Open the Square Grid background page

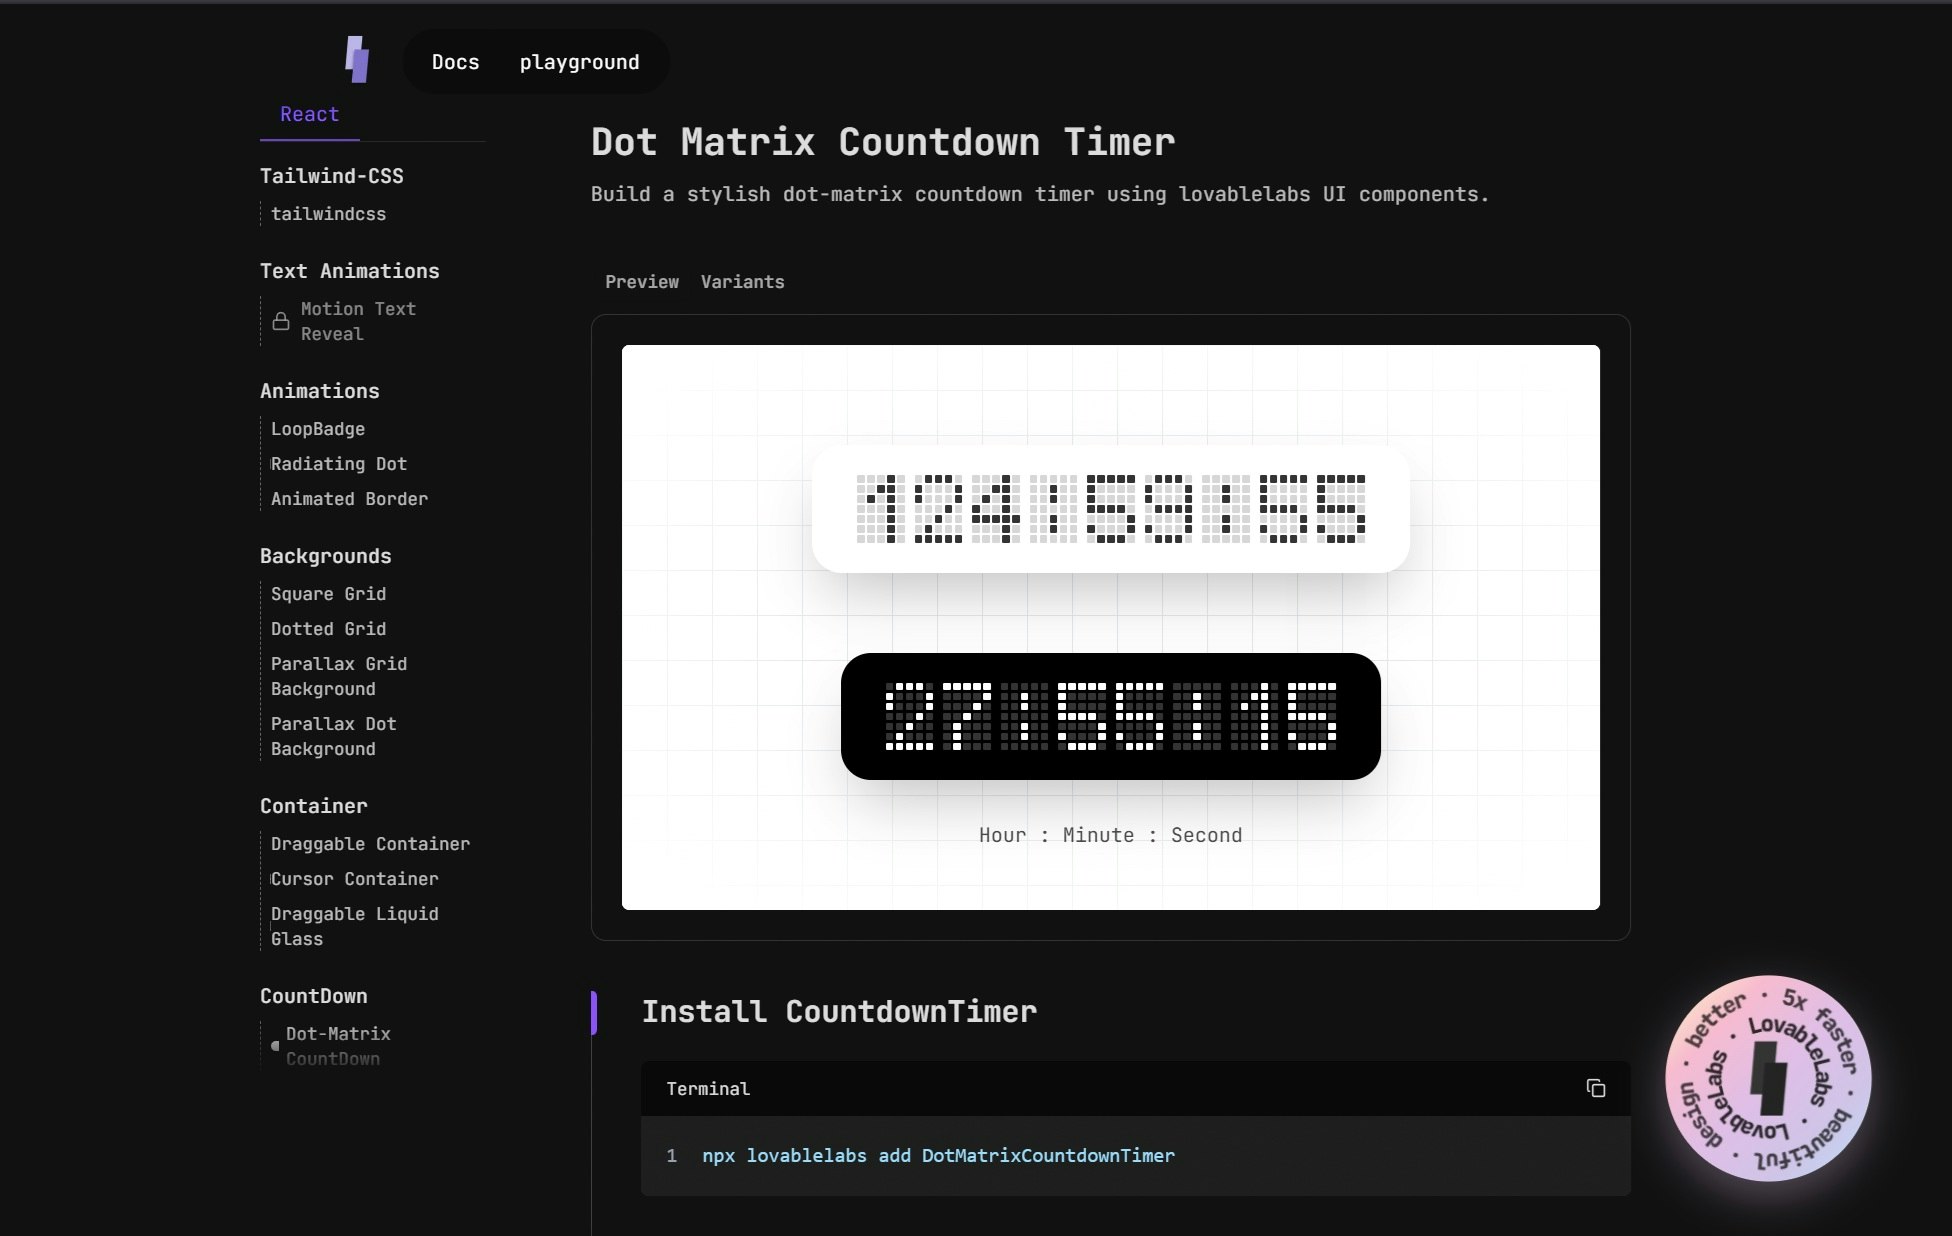(x=328, y=594)
